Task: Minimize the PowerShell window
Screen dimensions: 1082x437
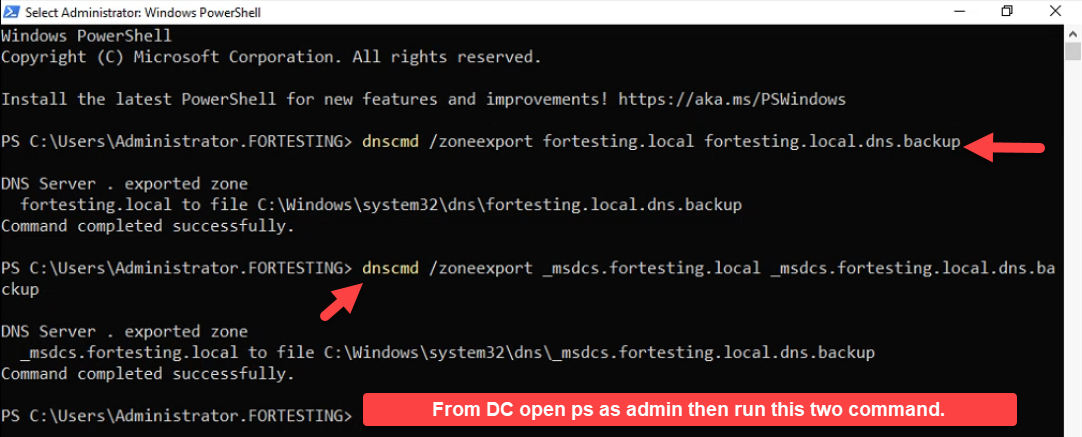Action: pos(961,12)
